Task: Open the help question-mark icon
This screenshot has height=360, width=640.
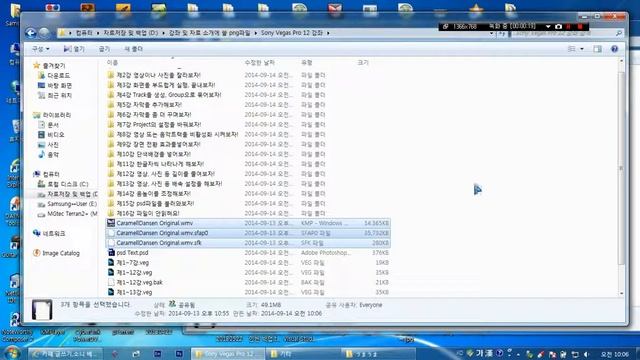Action: [x=614, y=49]
